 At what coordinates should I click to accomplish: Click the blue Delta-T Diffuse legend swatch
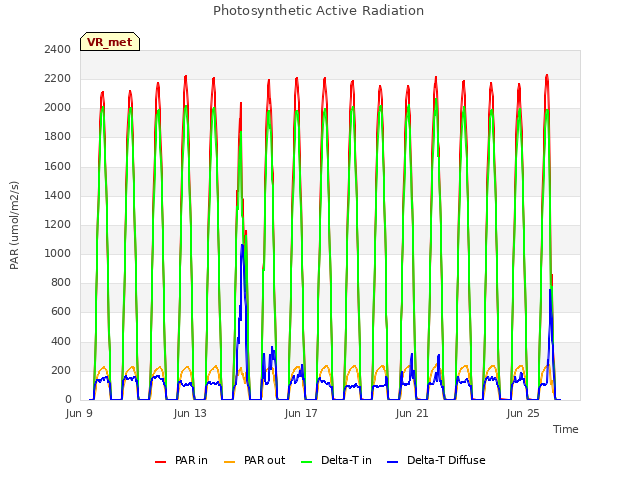(x=392, y=462)
